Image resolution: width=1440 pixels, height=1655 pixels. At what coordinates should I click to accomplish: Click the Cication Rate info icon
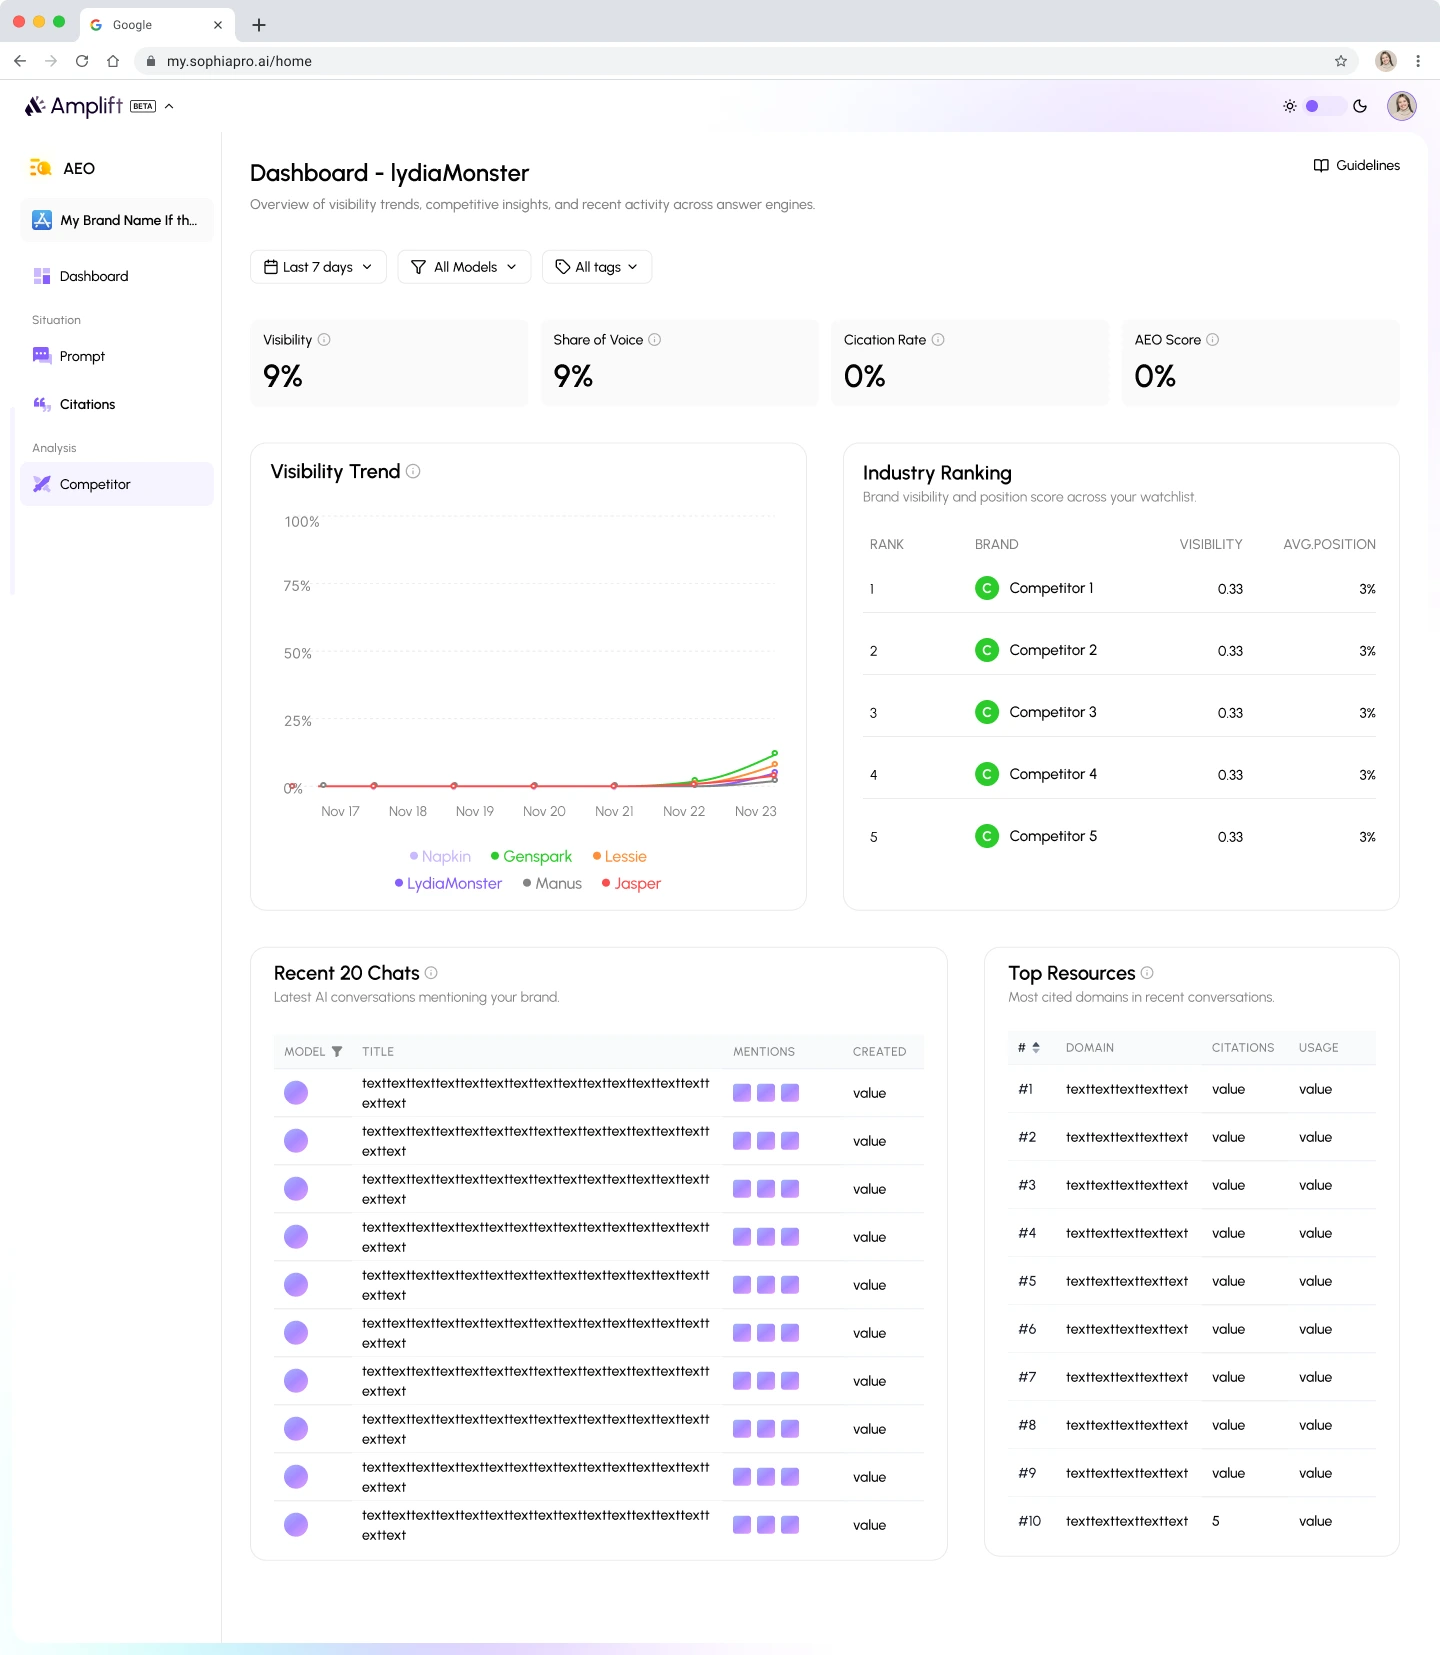(x=938, y=340)
